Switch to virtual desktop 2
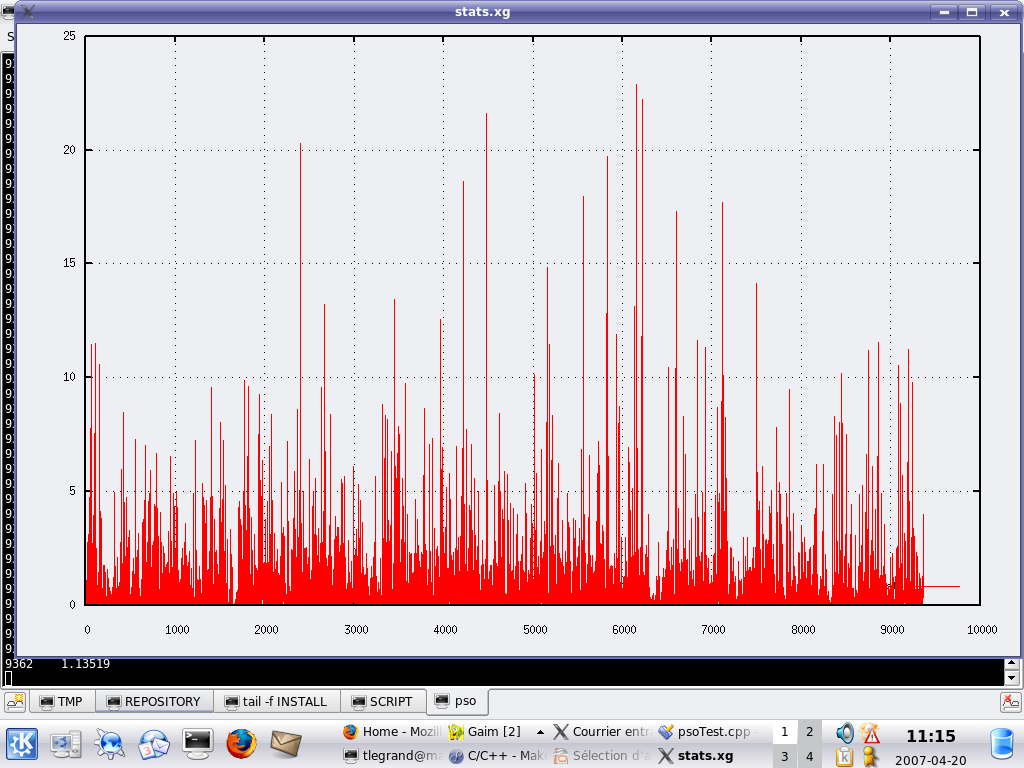Viewport: 1024px width, 768px height. [810, 732]
